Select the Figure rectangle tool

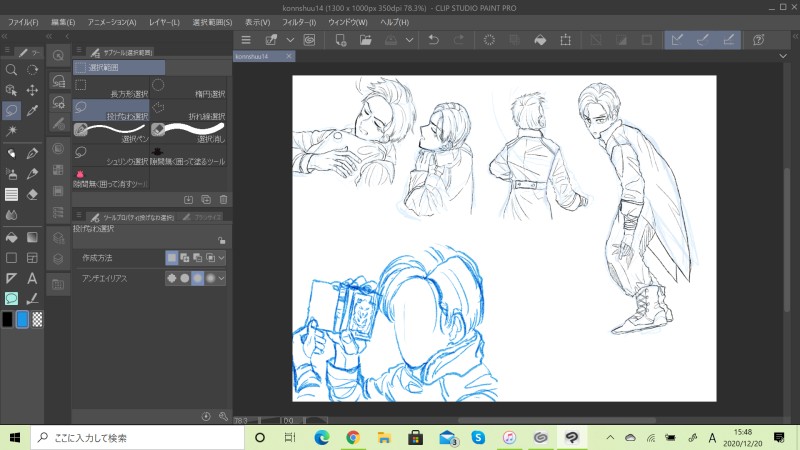[x=11, y=258]
